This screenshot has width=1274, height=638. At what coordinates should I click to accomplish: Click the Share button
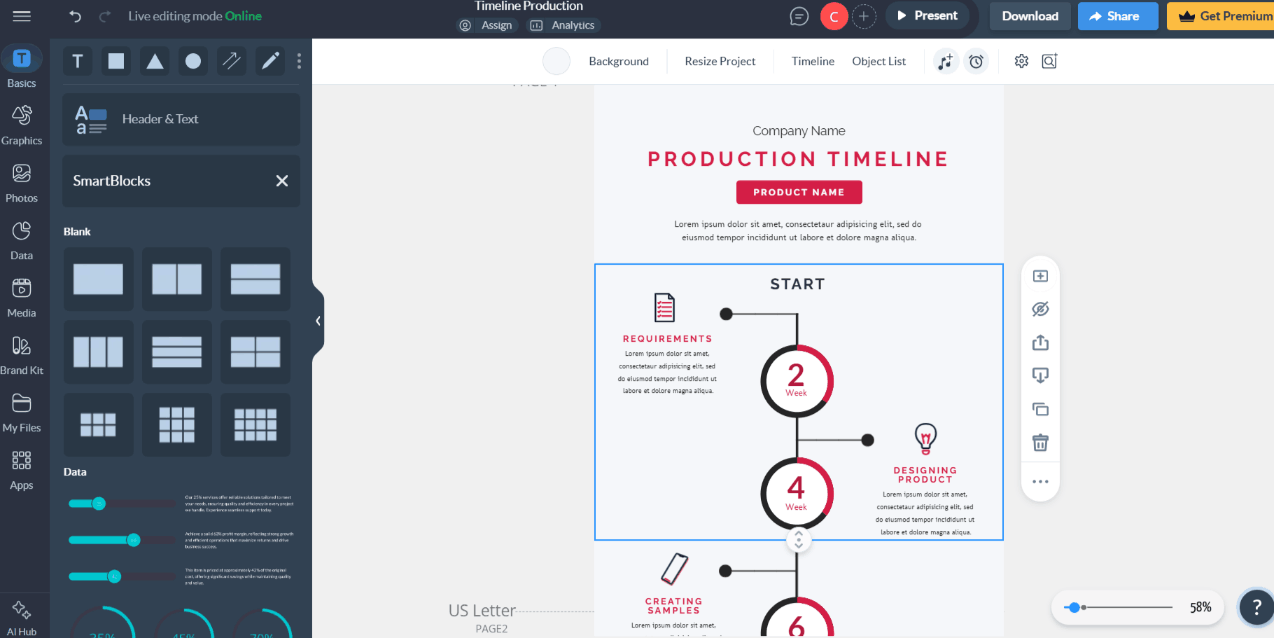(x=1118, y=16)
